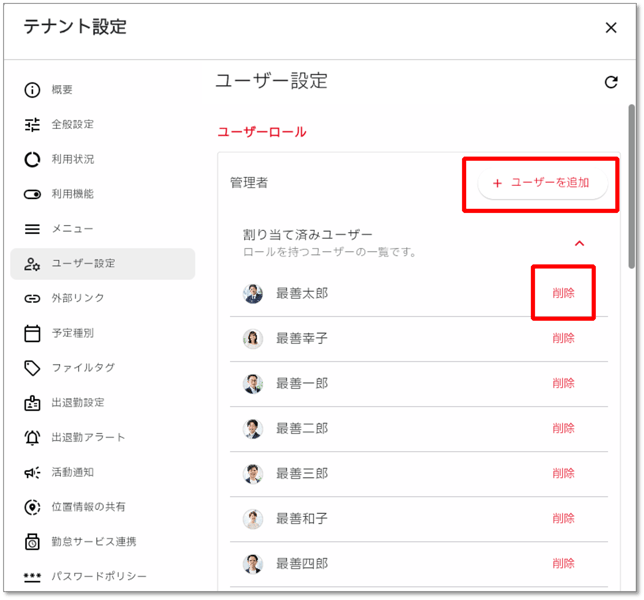
Task: Open the 位置情報の共有 menu item
Action: tap(103, 507)
